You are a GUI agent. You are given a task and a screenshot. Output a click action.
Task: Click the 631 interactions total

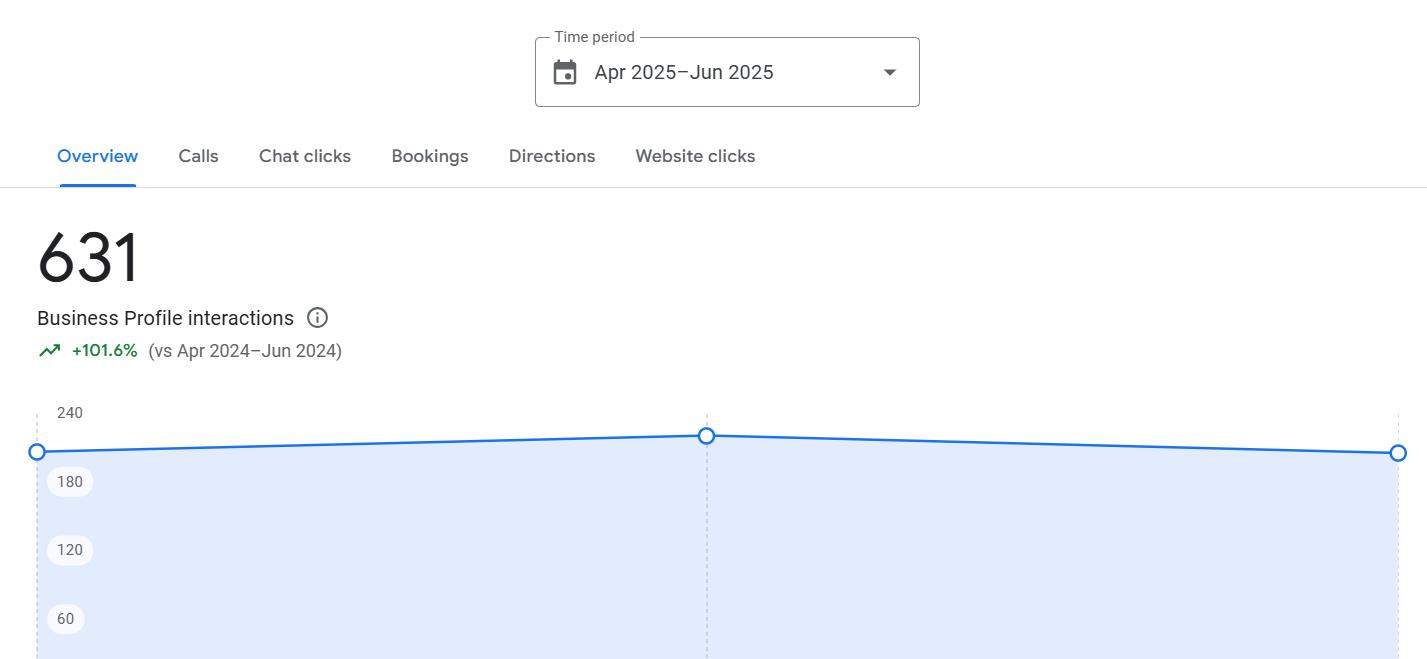pyautogui.click(x=88, y=258)
